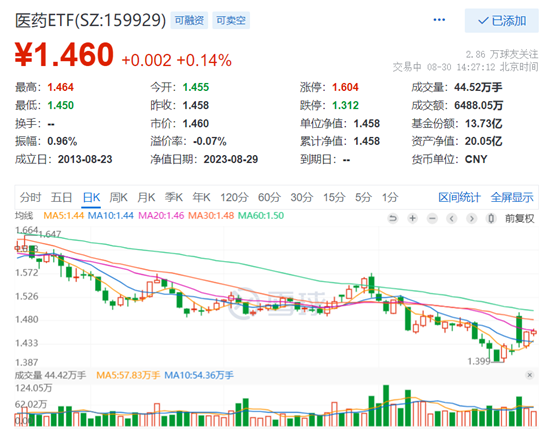Open 全屏显示 fullscreen view
Image resolution: width=554 pixels, height=429 pixels.
click(x=512, y=197)
